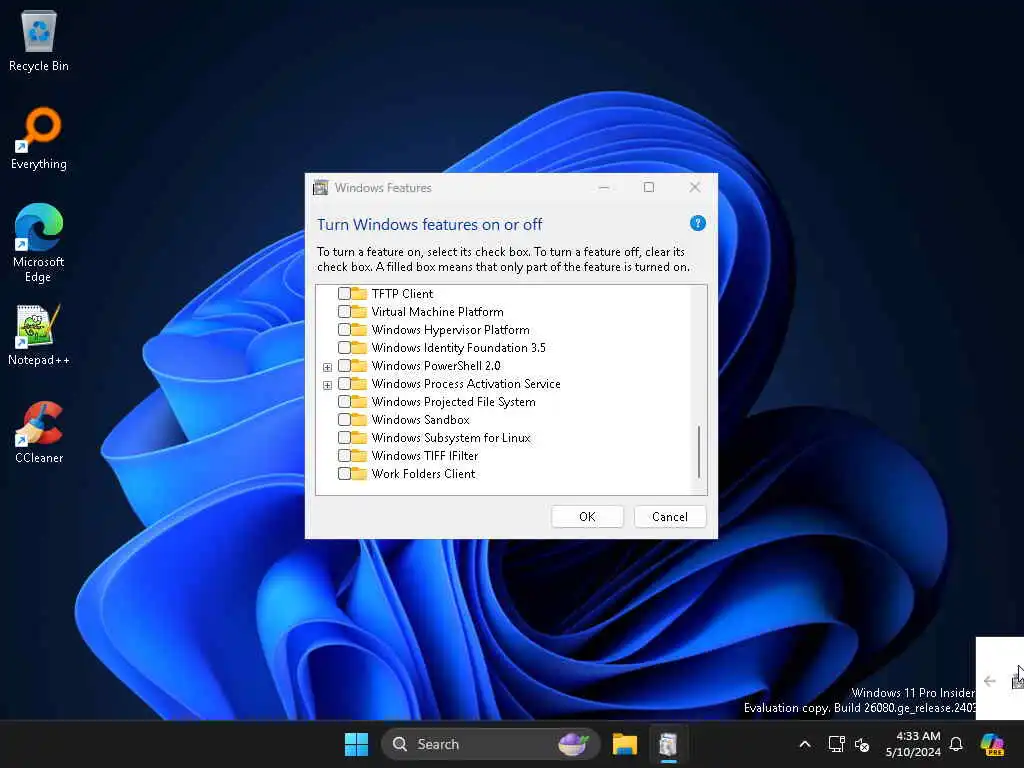Expand the Windows PowerShell 2.0 node
This screenshot has height=768, width=1024.
(x=327, y=367)
